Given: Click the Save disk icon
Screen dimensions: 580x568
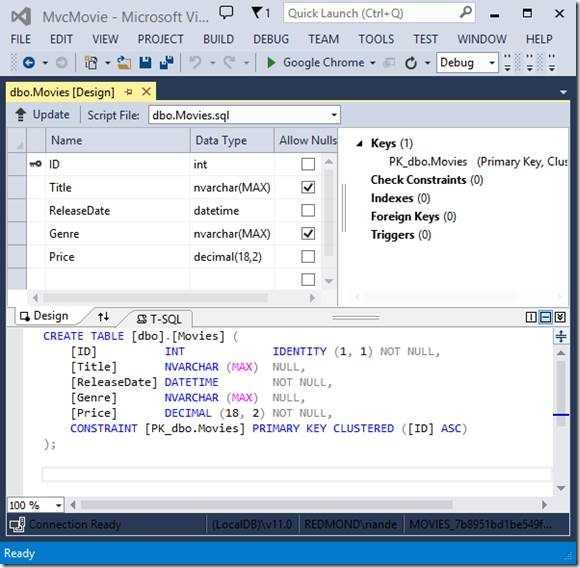Looking at the screenshot, I should pyautogui.click(x=145, y=62).
